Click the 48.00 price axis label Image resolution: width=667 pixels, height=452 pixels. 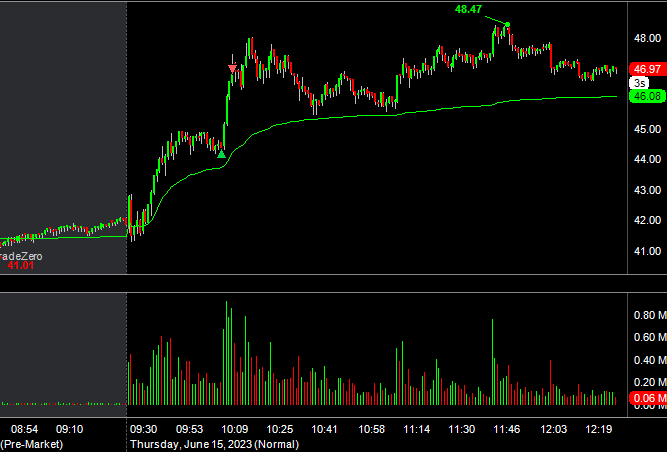pyautogui.click(x=647, y=38)
